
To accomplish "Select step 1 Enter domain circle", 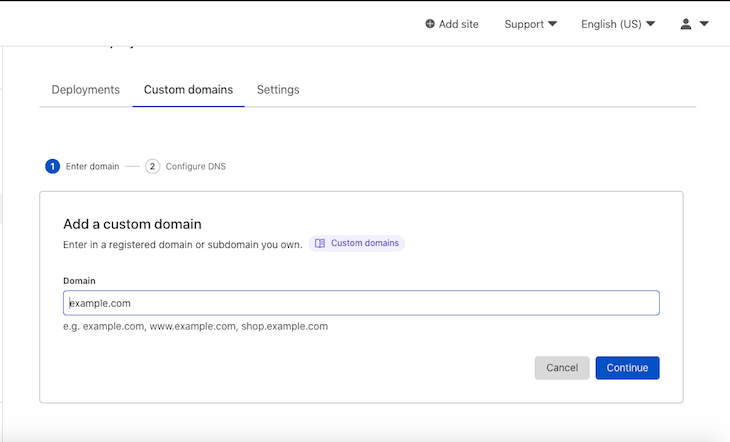I will pyautogui.click(x=52, y=166).
